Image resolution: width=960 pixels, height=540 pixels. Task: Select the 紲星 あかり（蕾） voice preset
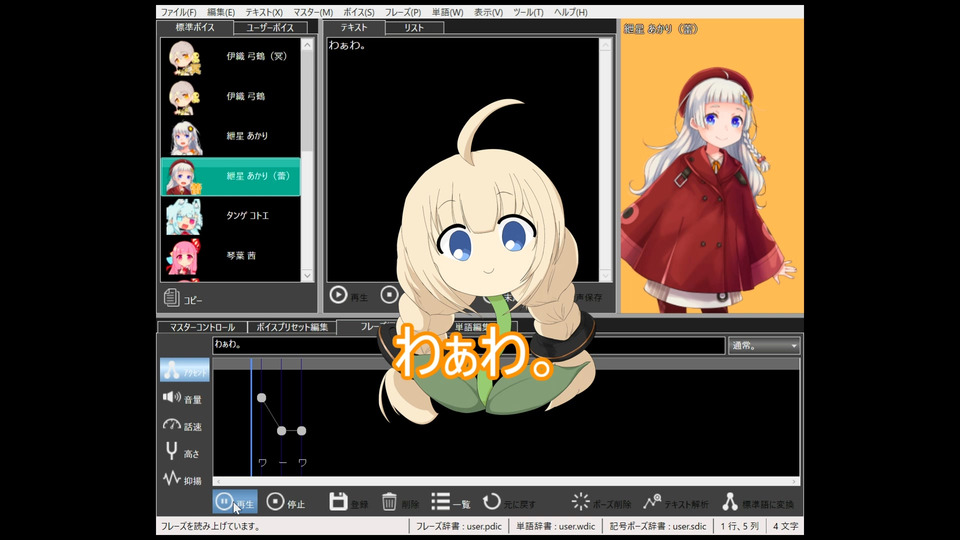pos(230,176)
